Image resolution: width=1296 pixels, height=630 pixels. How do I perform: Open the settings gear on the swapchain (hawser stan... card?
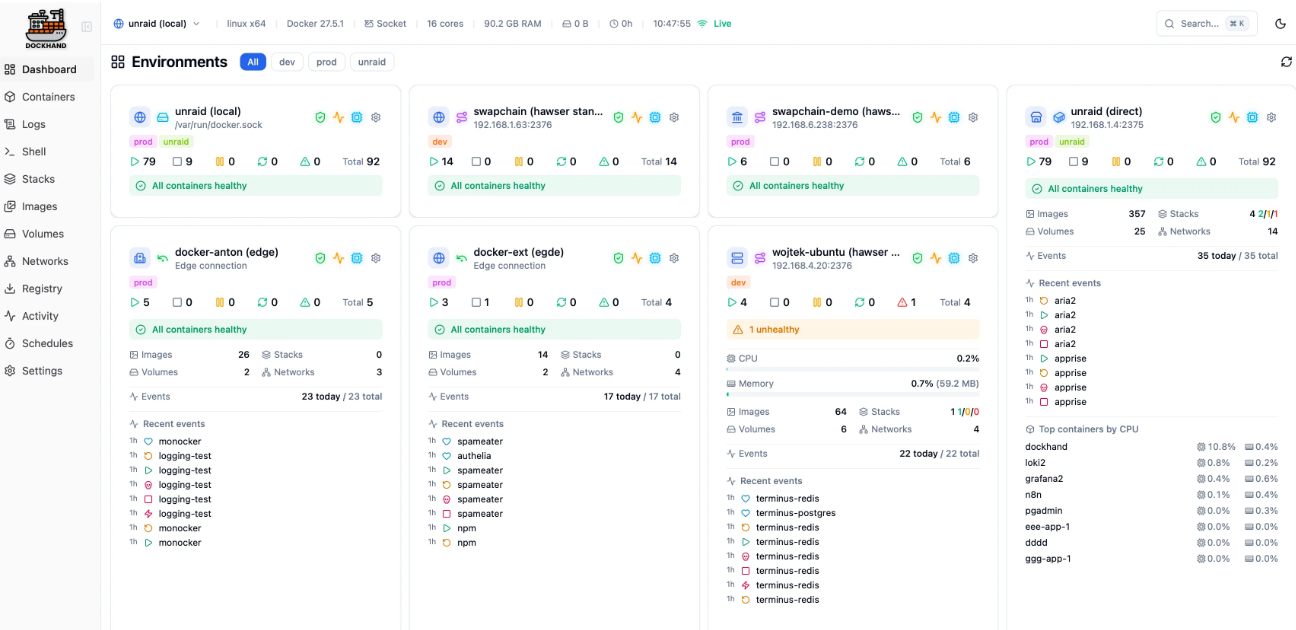[674, 117]
